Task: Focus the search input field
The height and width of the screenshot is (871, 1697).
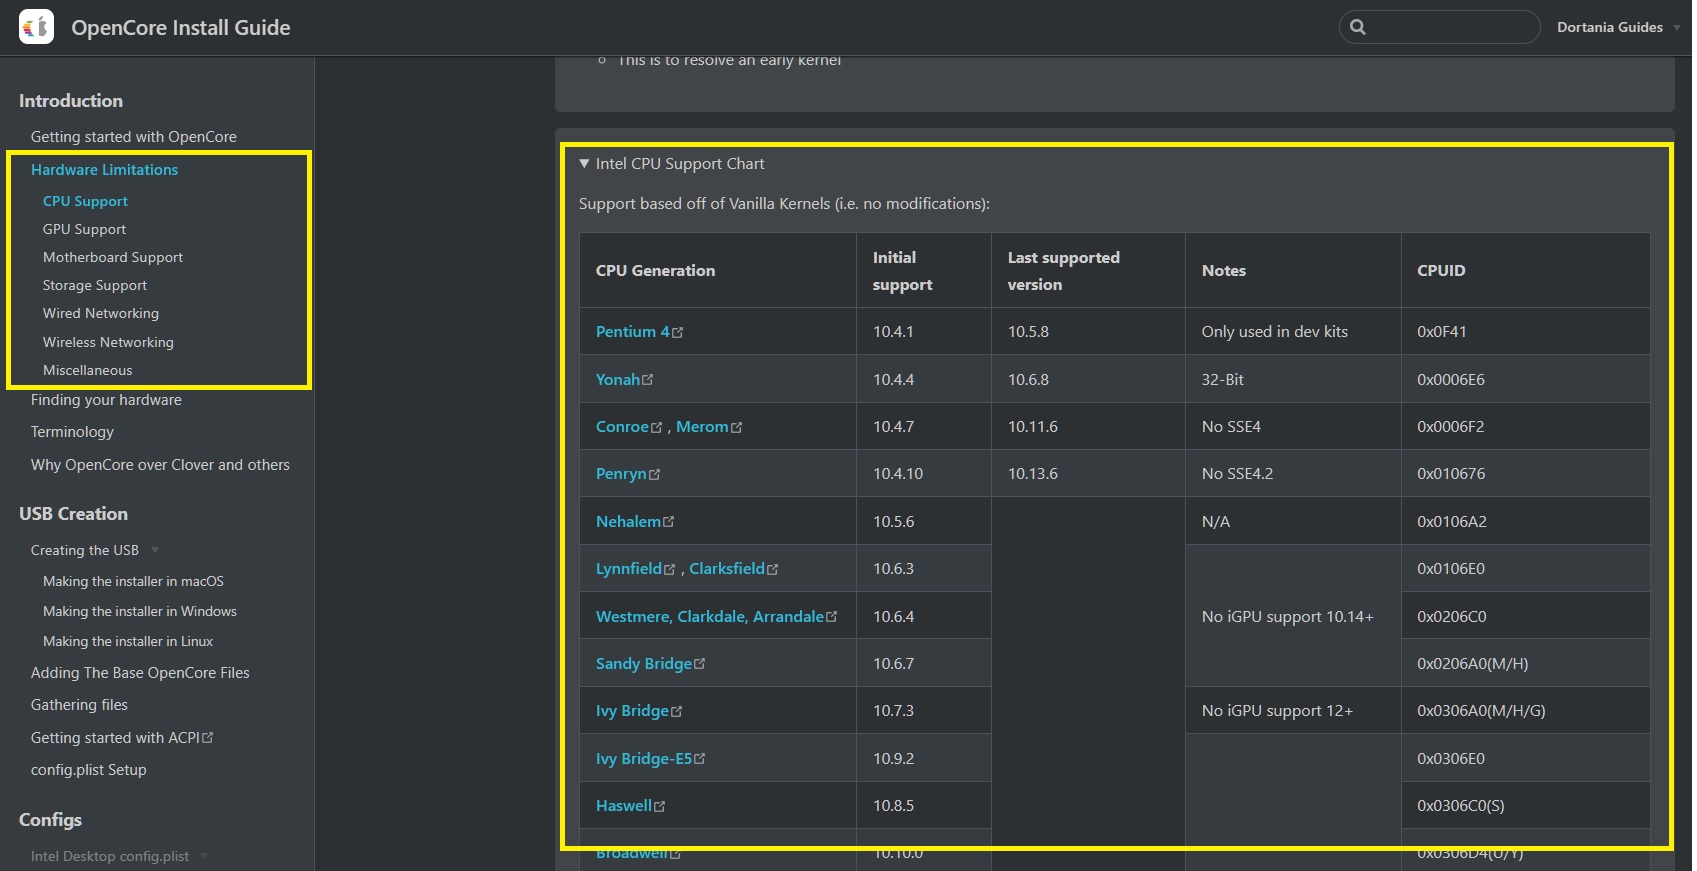Action: [1439, 27]
